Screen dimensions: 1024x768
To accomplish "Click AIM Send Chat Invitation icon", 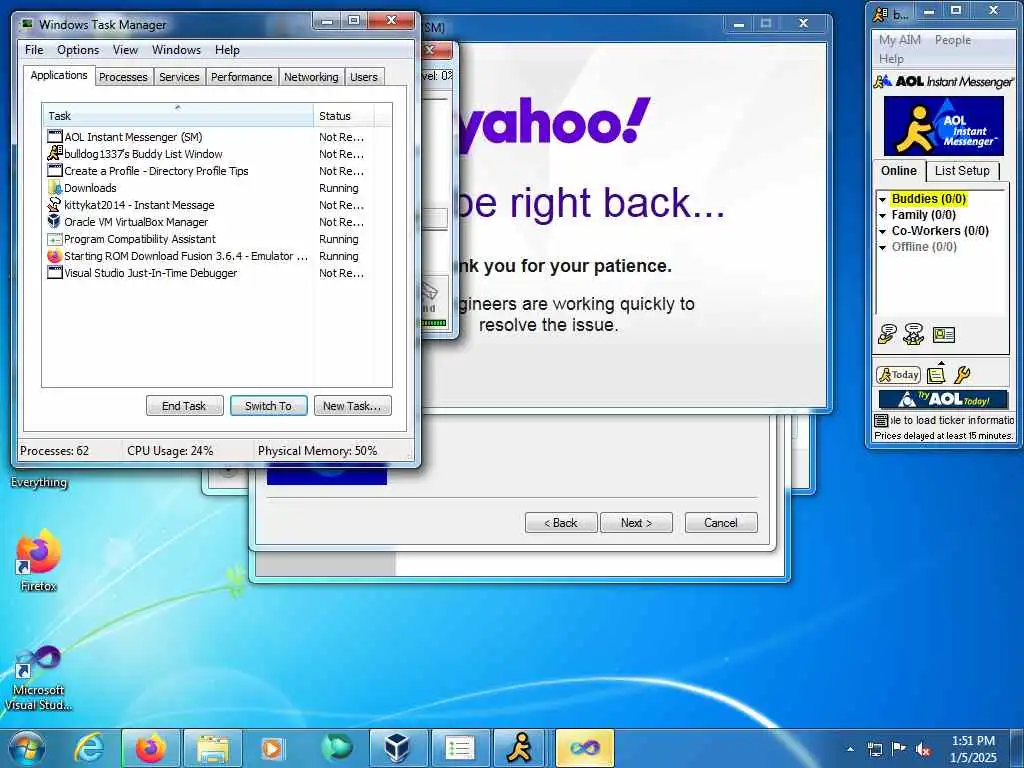I will 914,334.
